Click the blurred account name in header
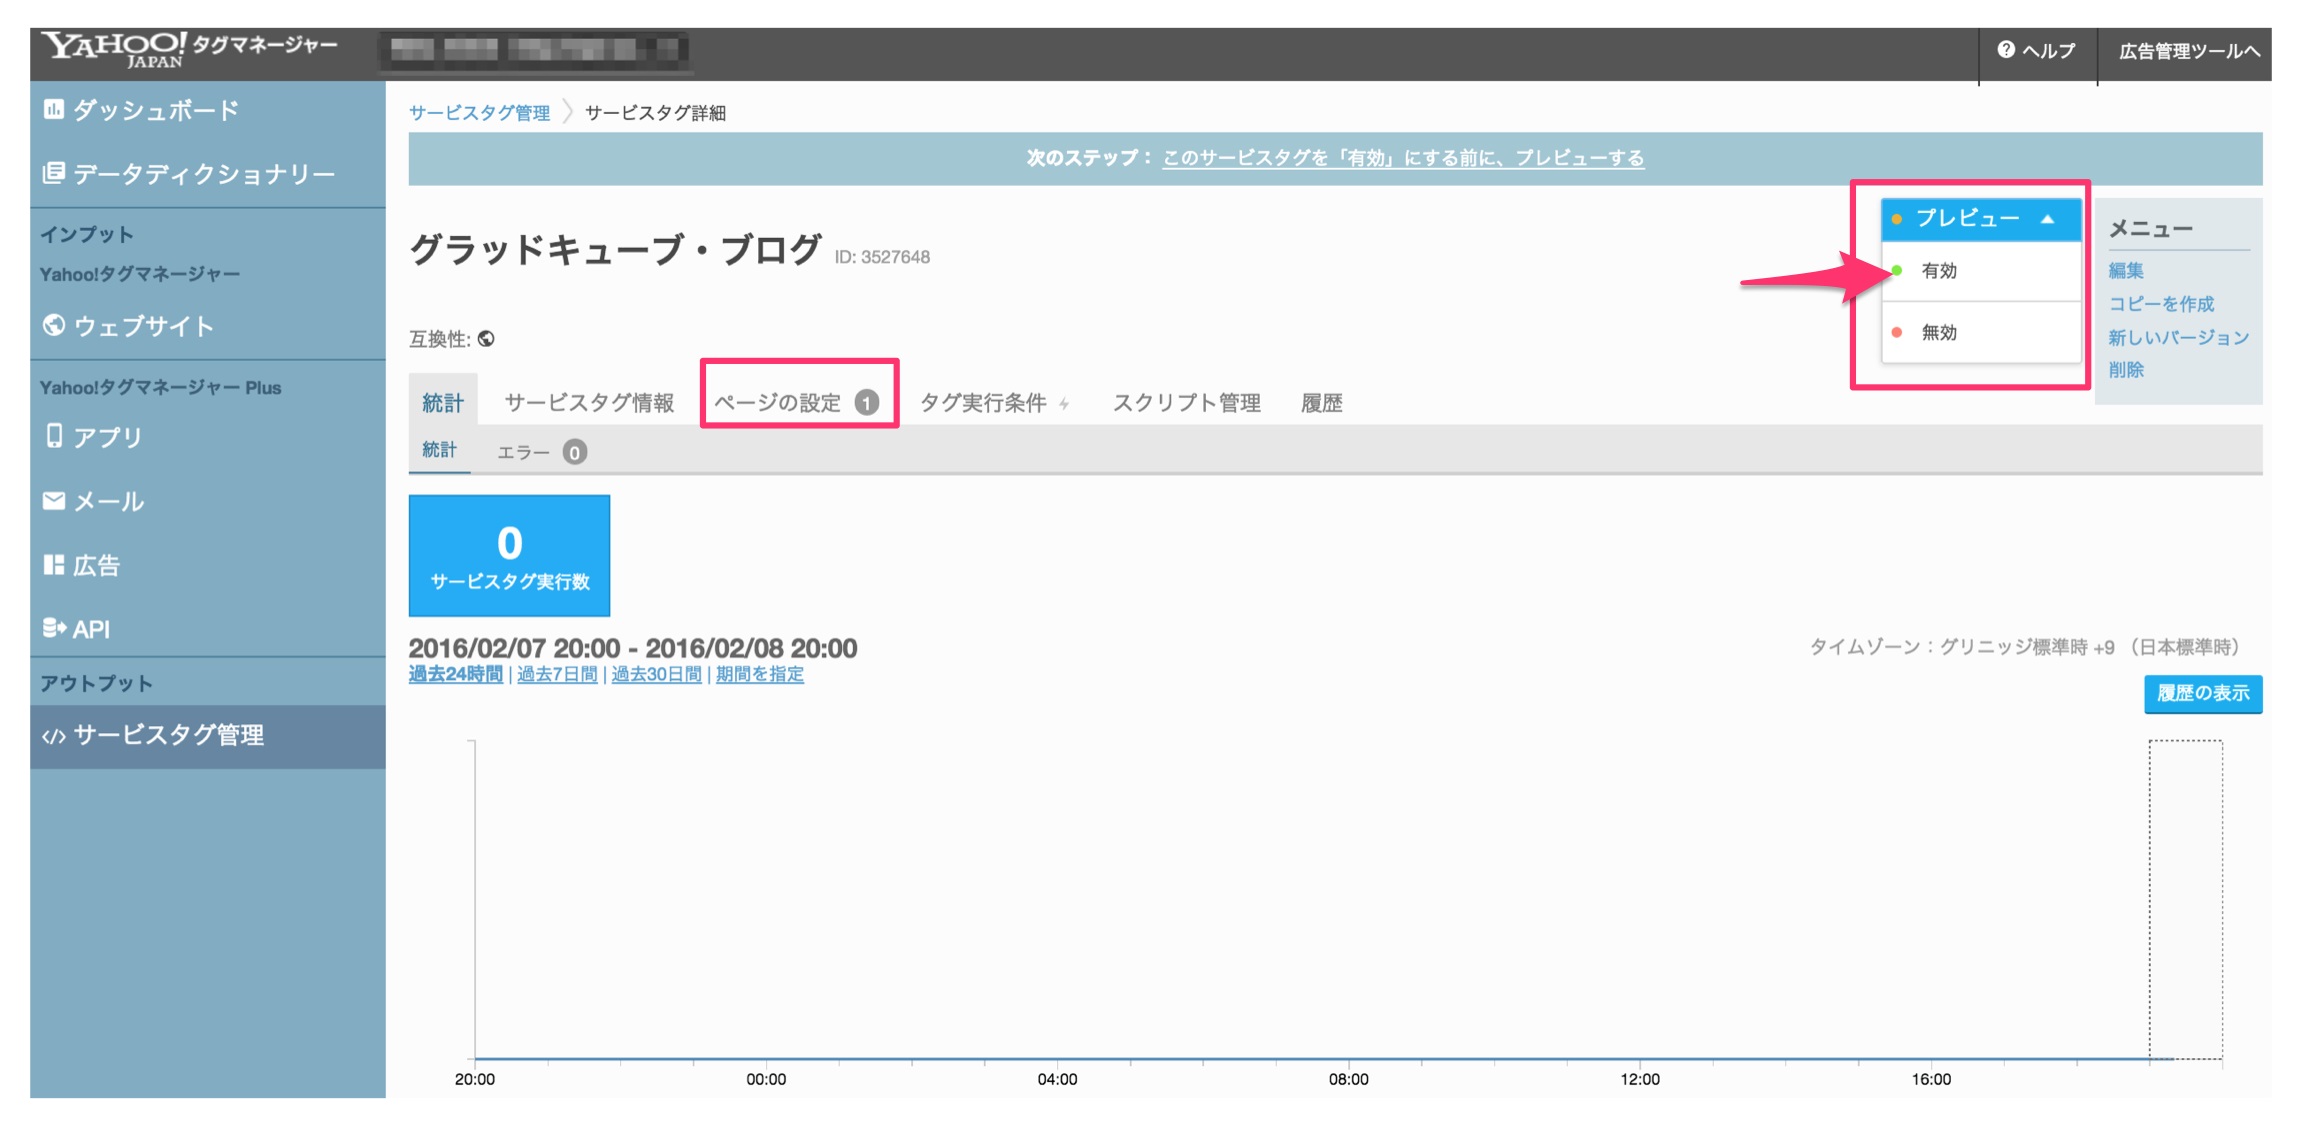The height and width of the screenshot is (1138, 2322). [535, 50]
